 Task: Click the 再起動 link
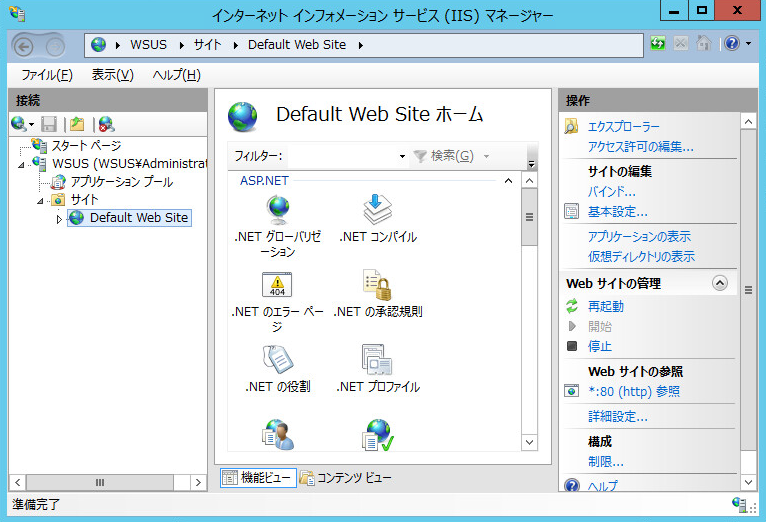coord(606,306)
